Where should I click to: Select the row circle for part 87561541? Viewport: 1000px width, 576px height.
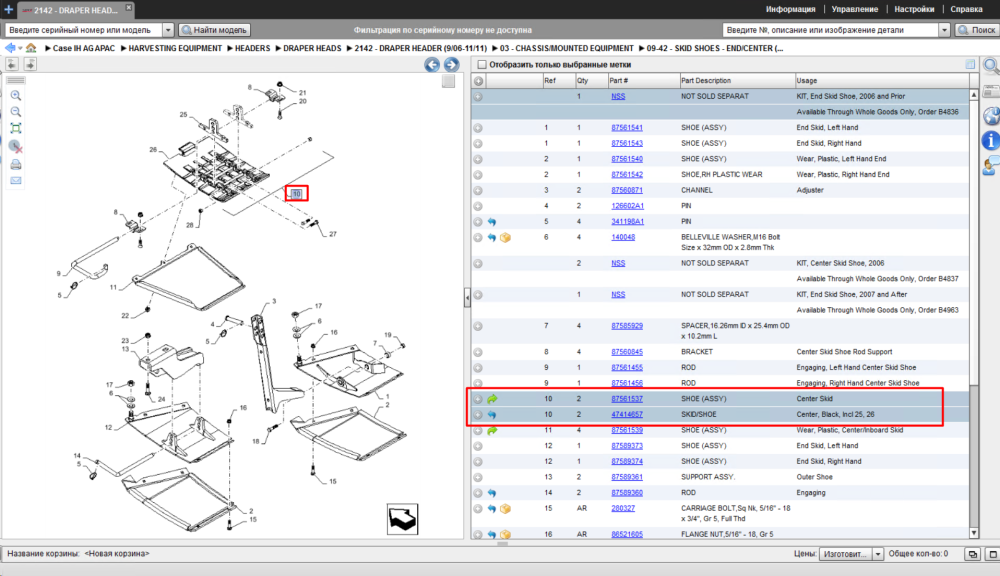(478, 128)
